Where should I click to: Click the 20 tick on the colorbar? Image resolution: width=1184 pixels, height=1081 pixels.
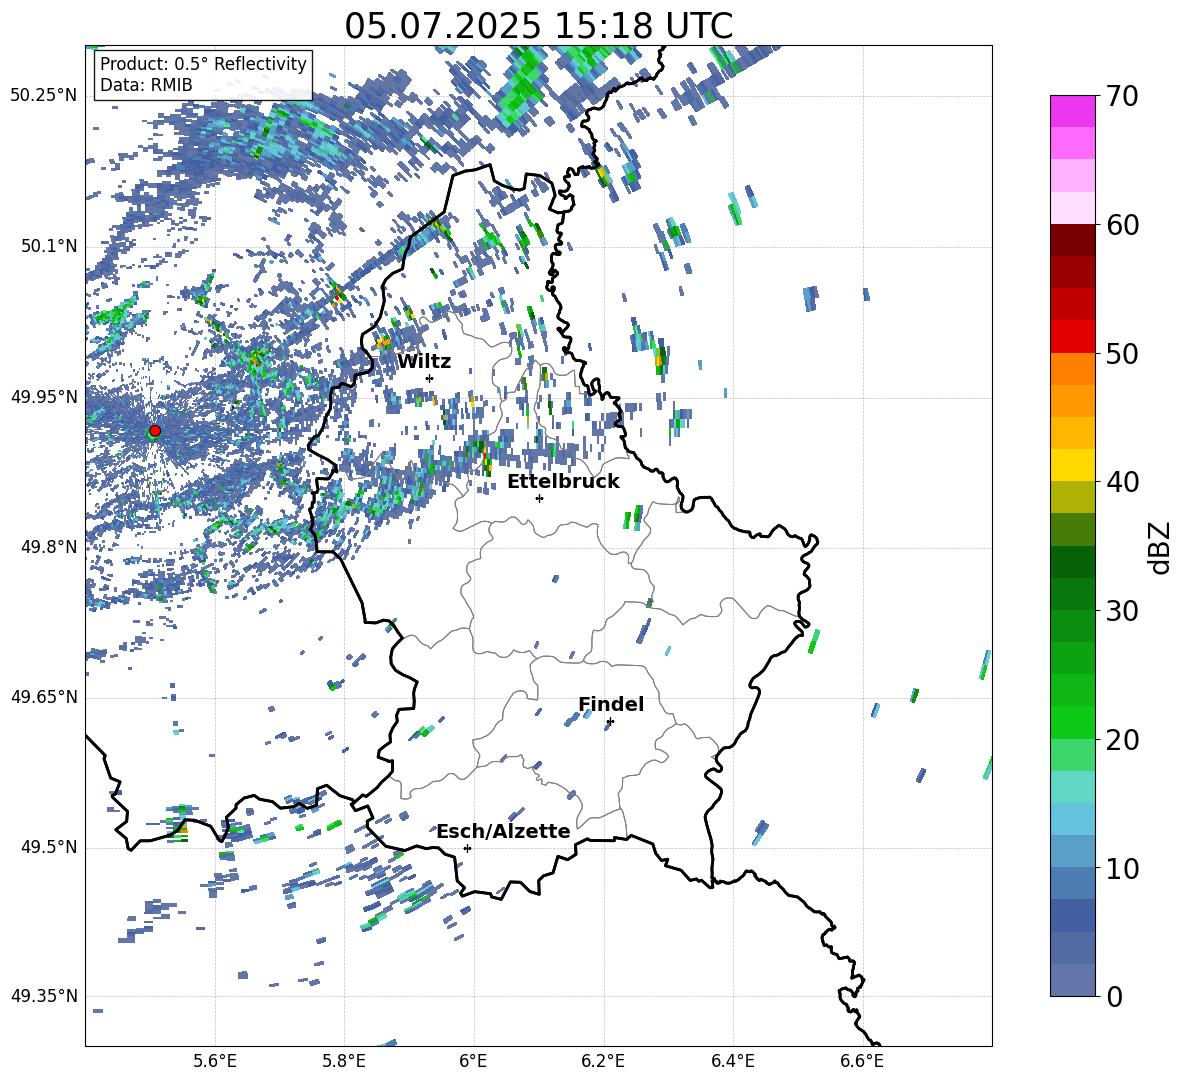1122,739
